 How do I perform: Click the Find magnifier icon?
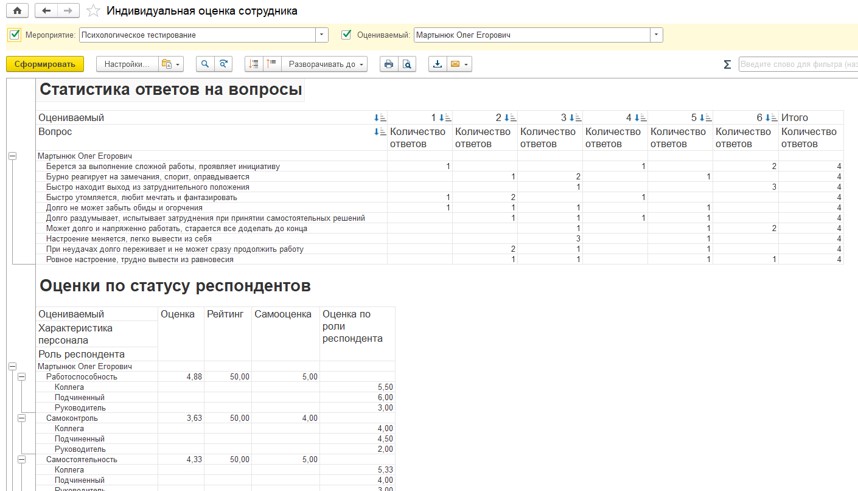point(205,64)
